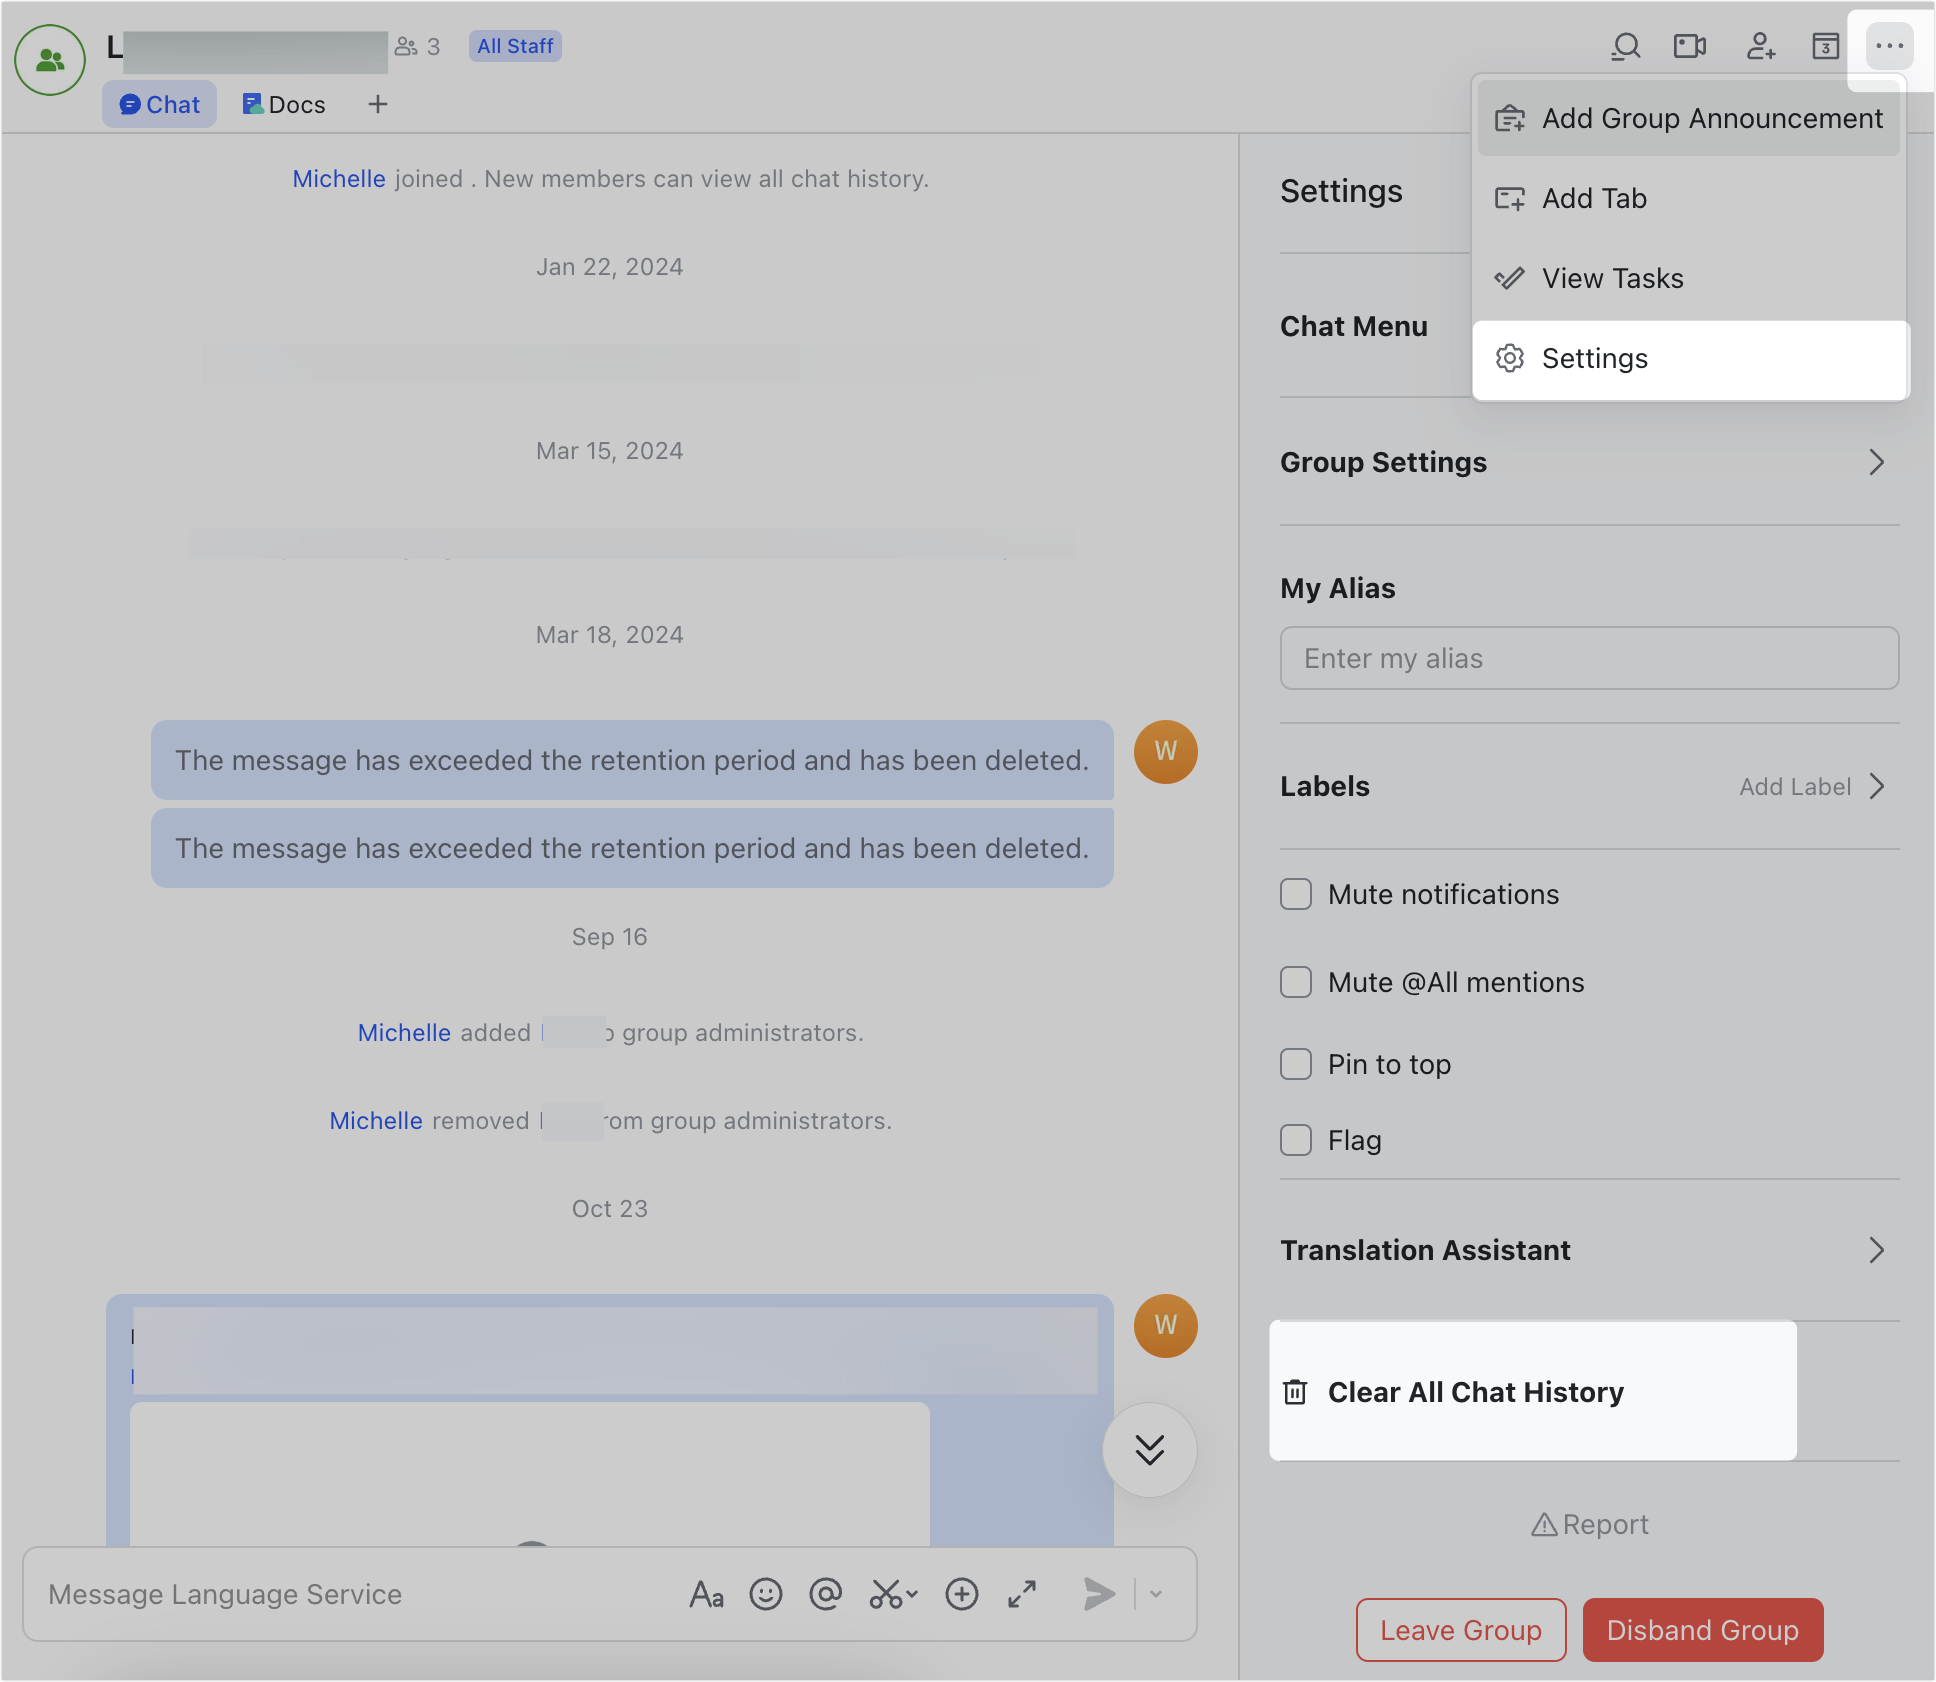Expand the message editor with arrows icon

pyautogui.click(x=1022, y=1594)
